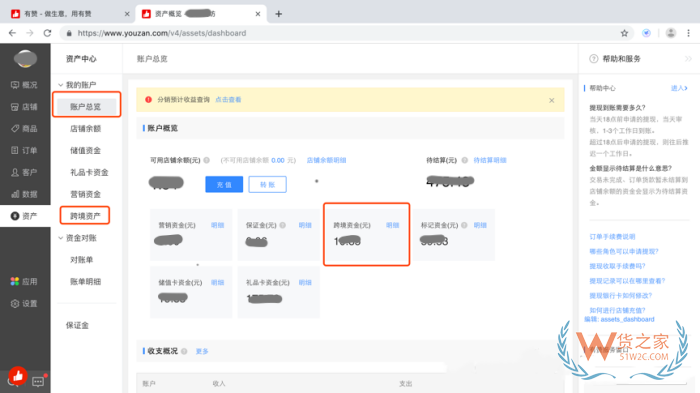The width and height of the screenshot is (700, 393).
Task: Collapse the 帮助和服务 panel arrows
Action: point(688,59)
